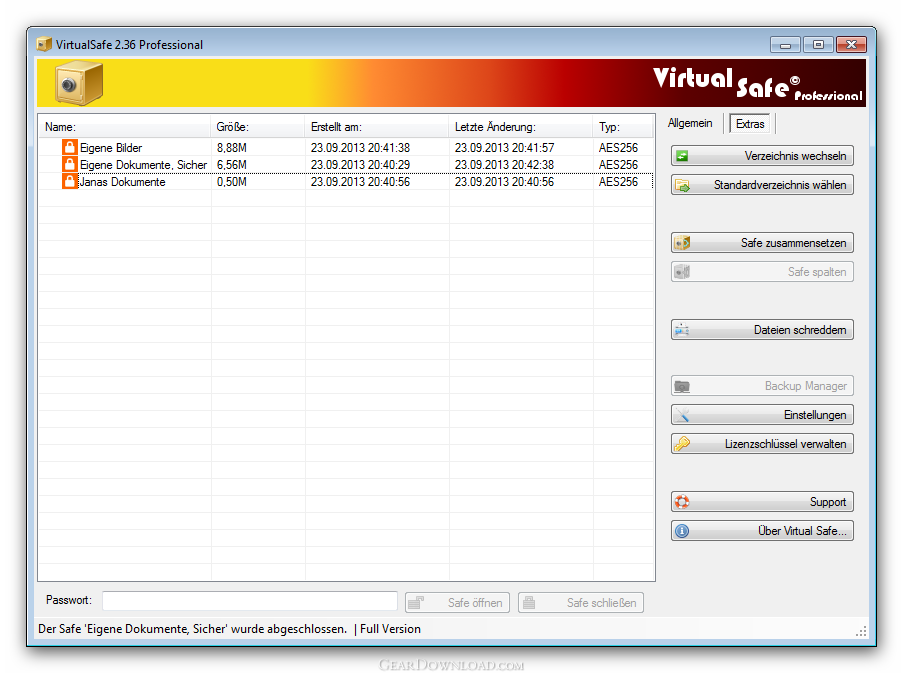Screen dimensions: 903x673
Task: Switch to the Extras tab
Action: (x=750, y=124)
